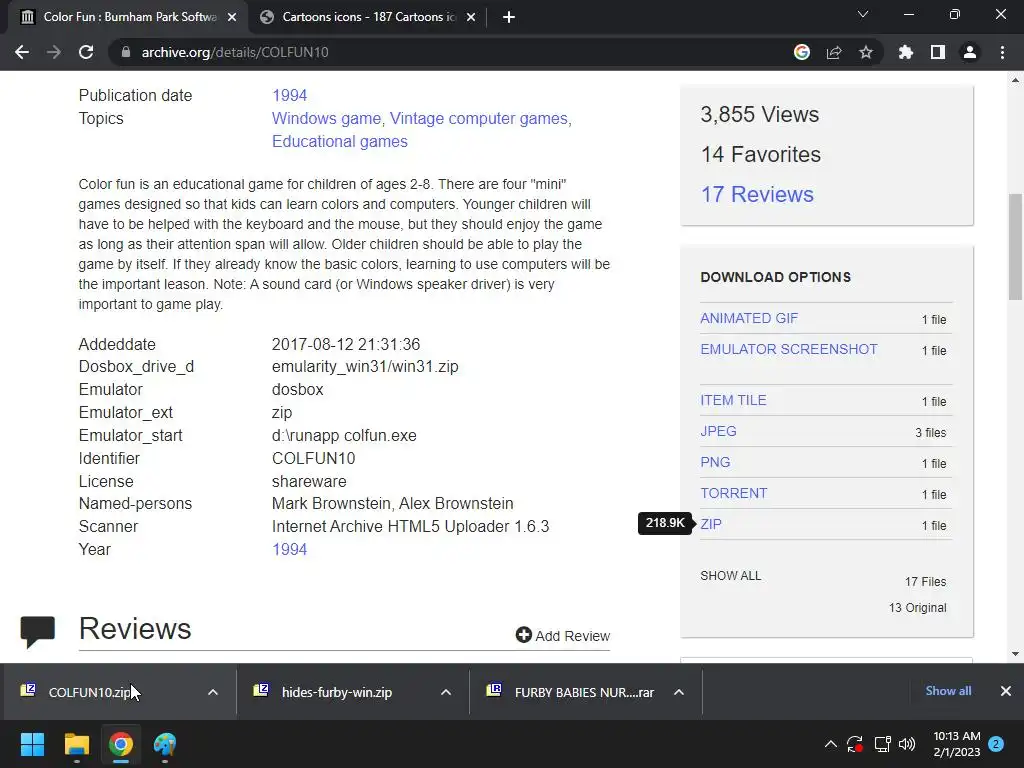This screenshot has width=1024, height=768.
Task: Open Educational games topic link
Action: pyautogui.click(x=340, y=141)
